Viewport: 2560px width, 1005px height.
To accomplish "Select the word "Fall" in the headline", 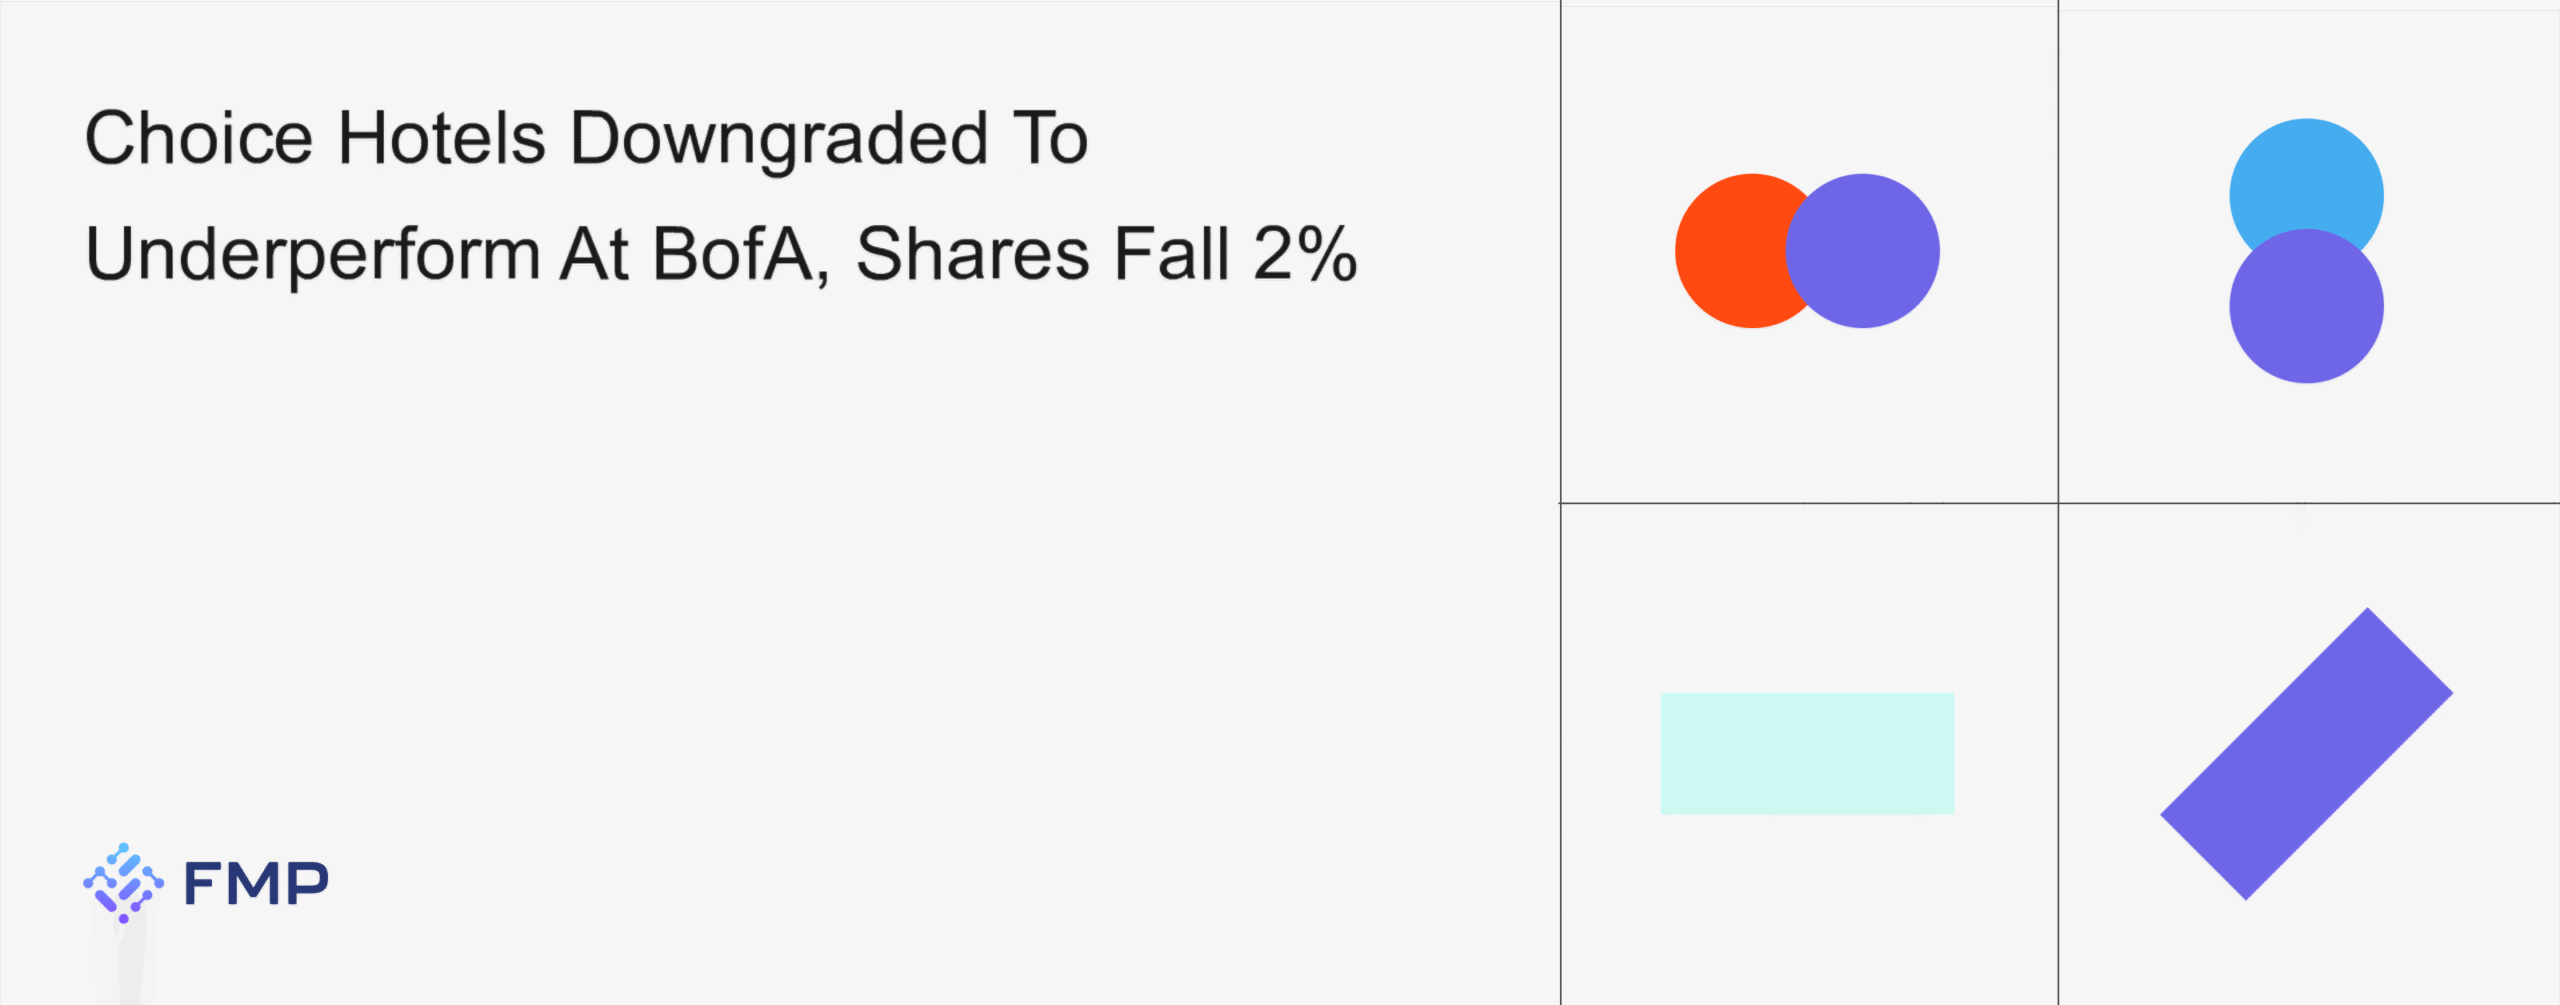I will pos(1171,254).
